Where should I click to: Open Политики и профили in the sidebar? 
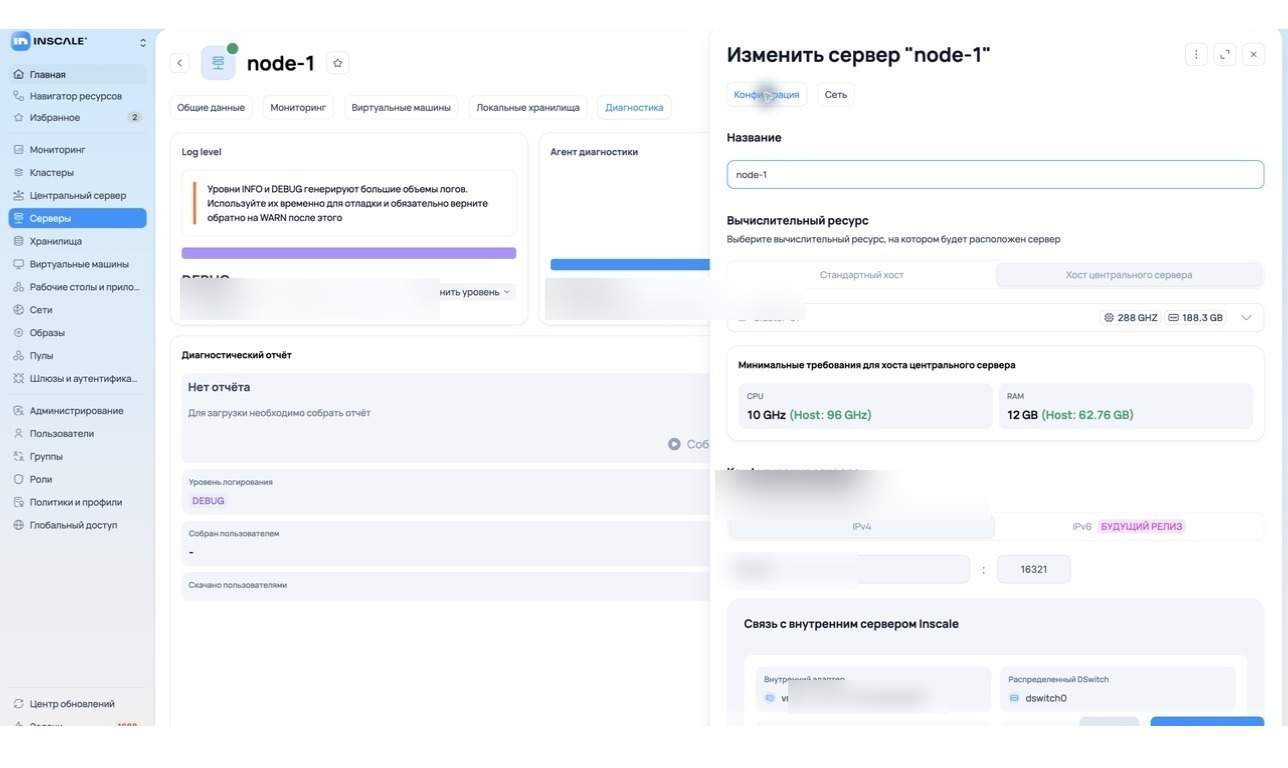[x=78, y=502]
